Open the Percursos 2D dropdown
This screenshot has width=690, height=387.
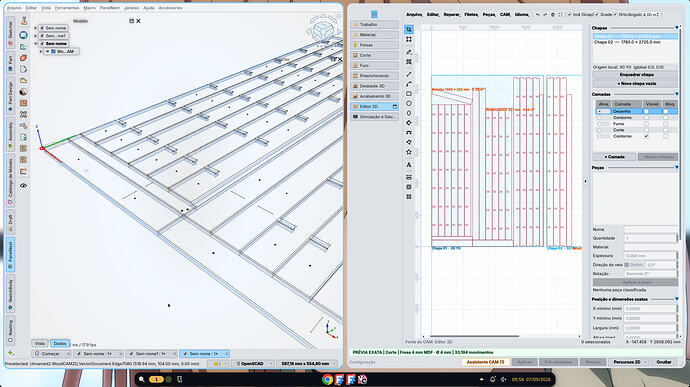[629, 362]
